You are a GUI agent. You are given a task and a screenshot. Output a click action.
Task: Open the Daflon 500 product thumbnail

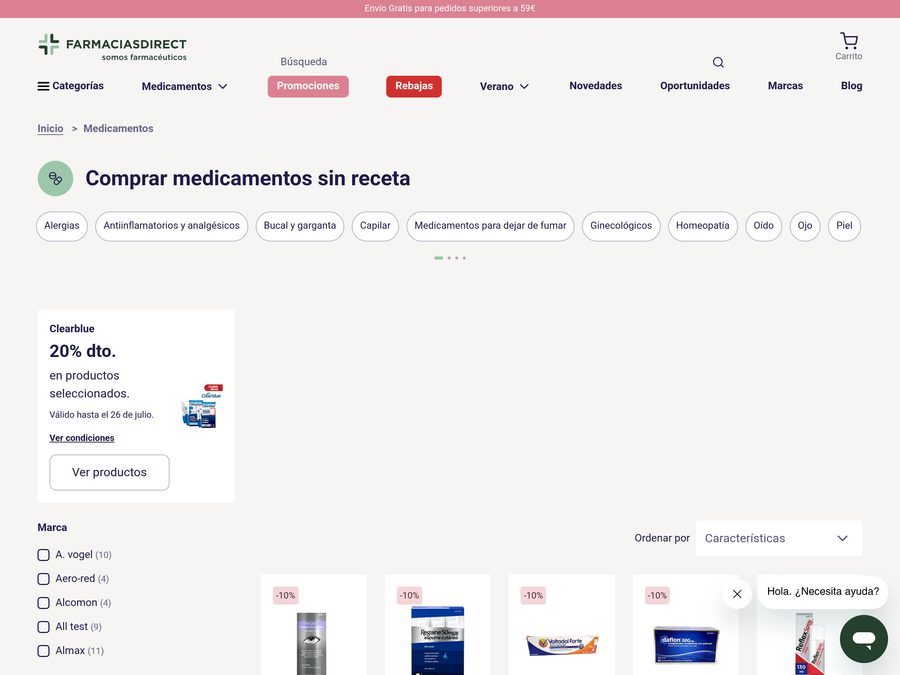tap(686, 645)
